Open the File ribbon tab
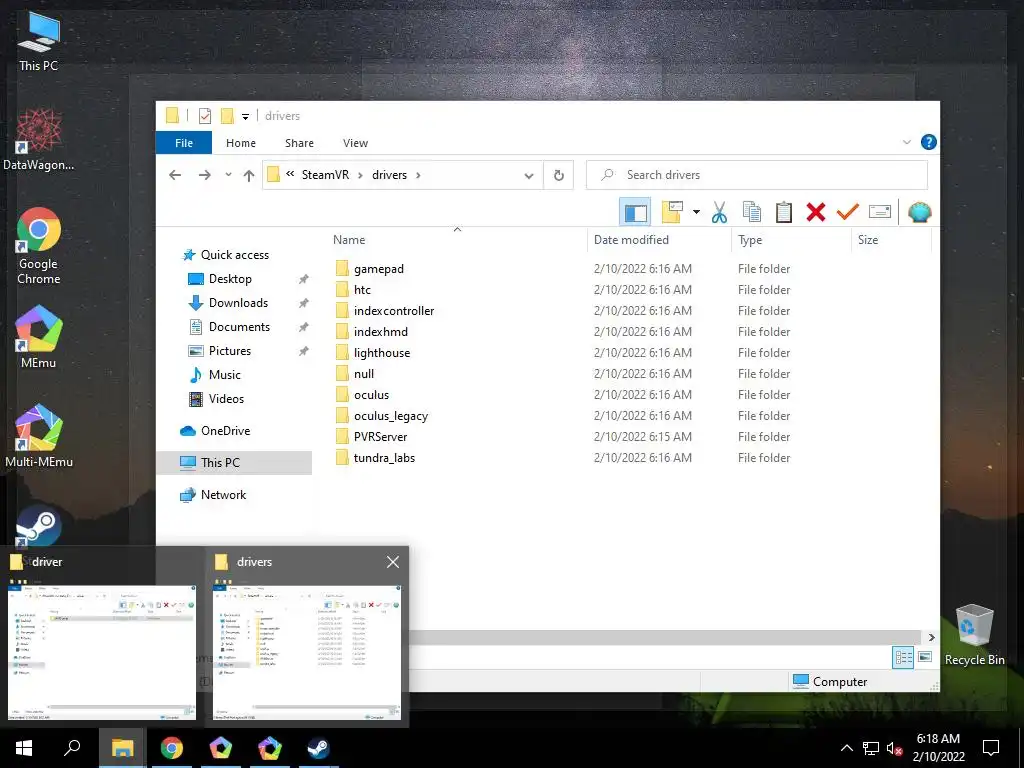1024x768 pixels. coord(184,142)
